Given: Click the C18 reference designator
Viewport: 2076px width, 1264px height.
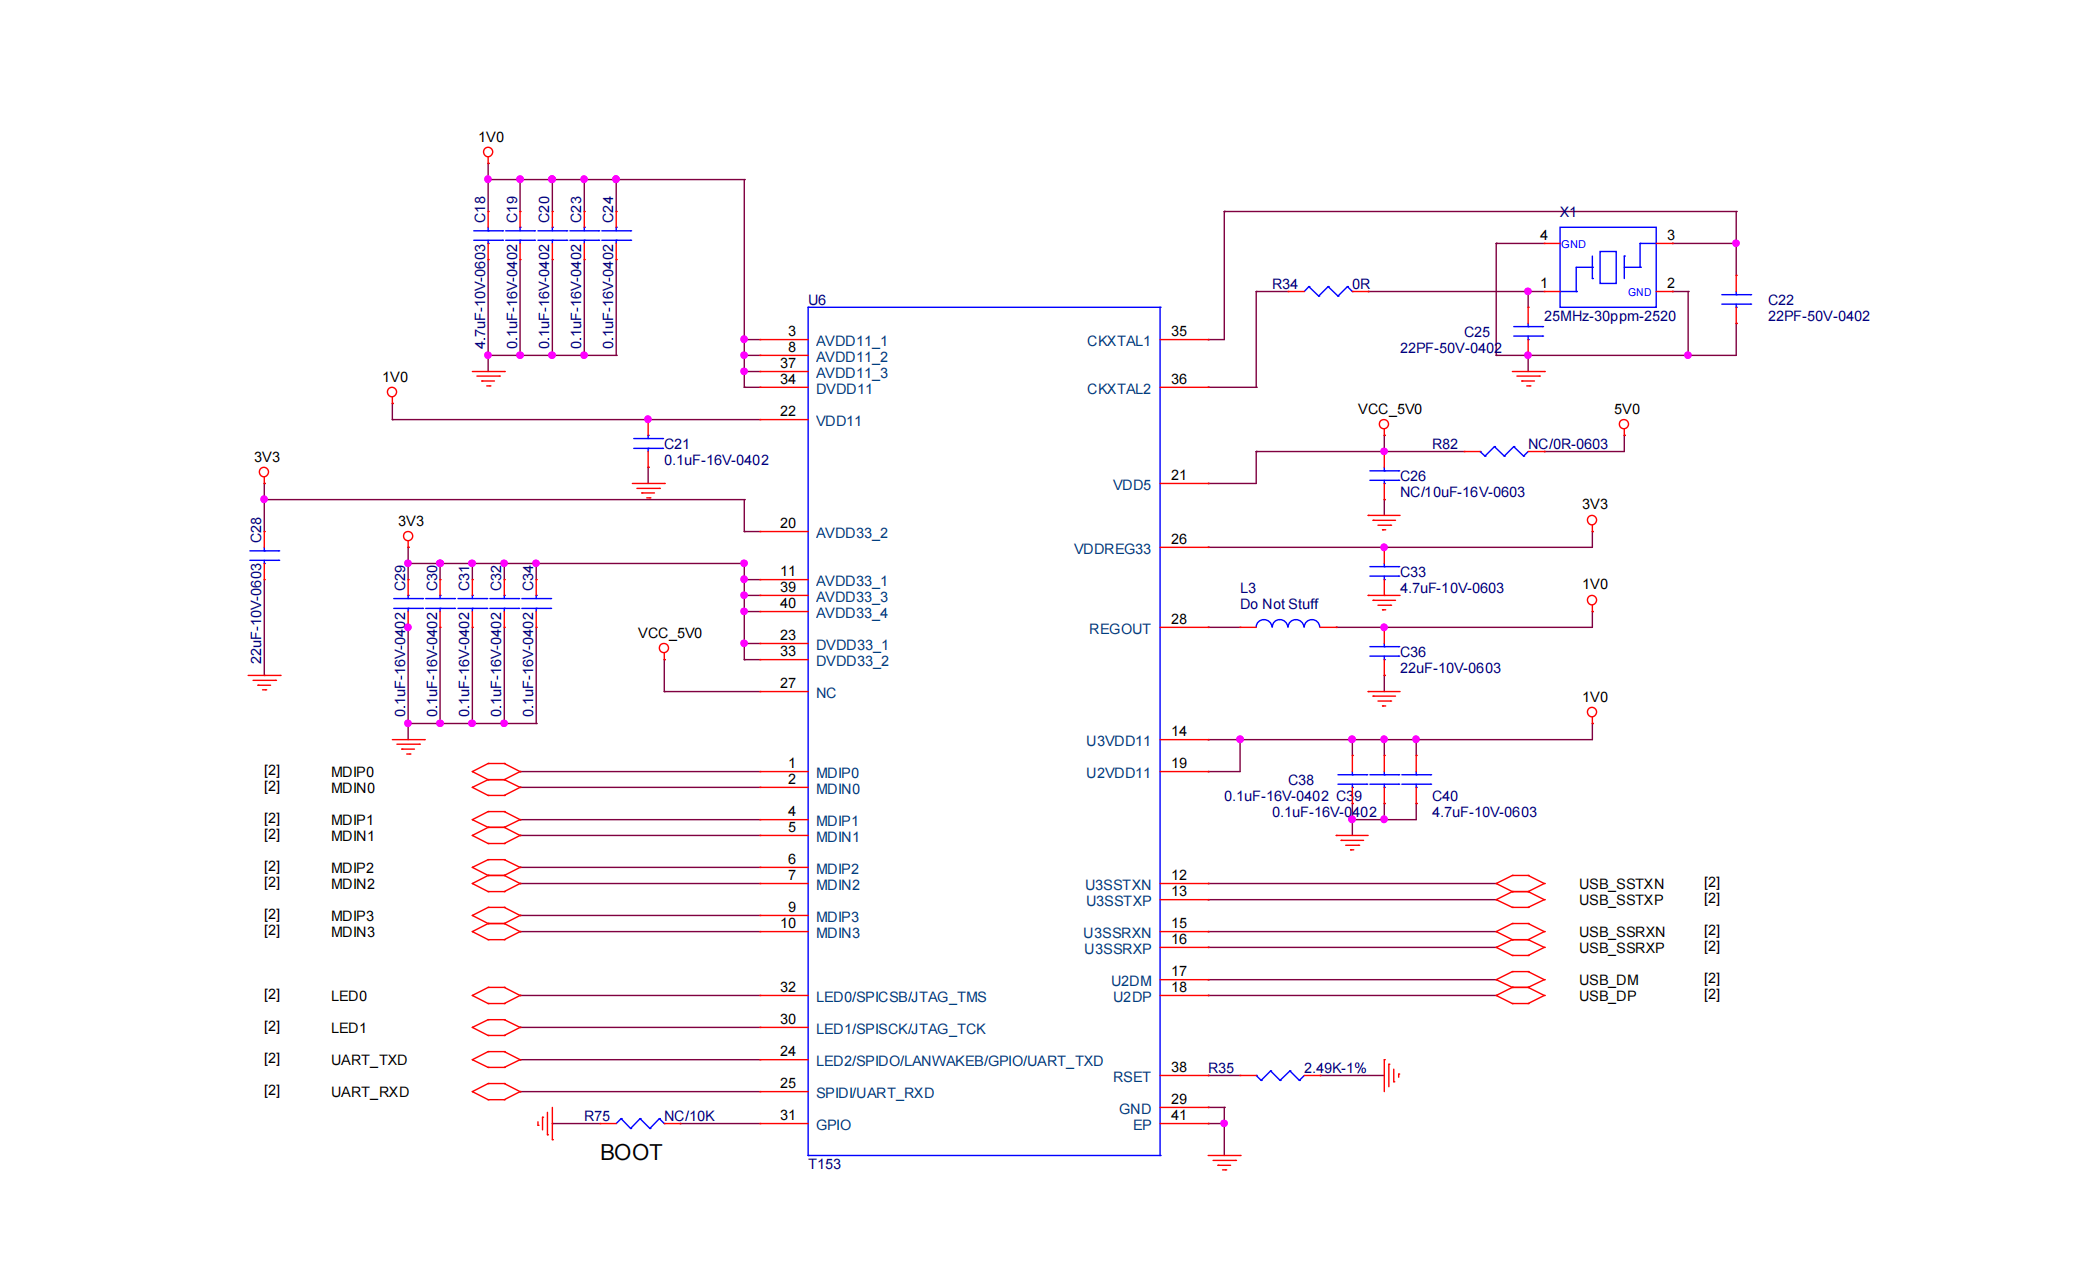Looking at the screenshot, I should click(x=480, y=209).
